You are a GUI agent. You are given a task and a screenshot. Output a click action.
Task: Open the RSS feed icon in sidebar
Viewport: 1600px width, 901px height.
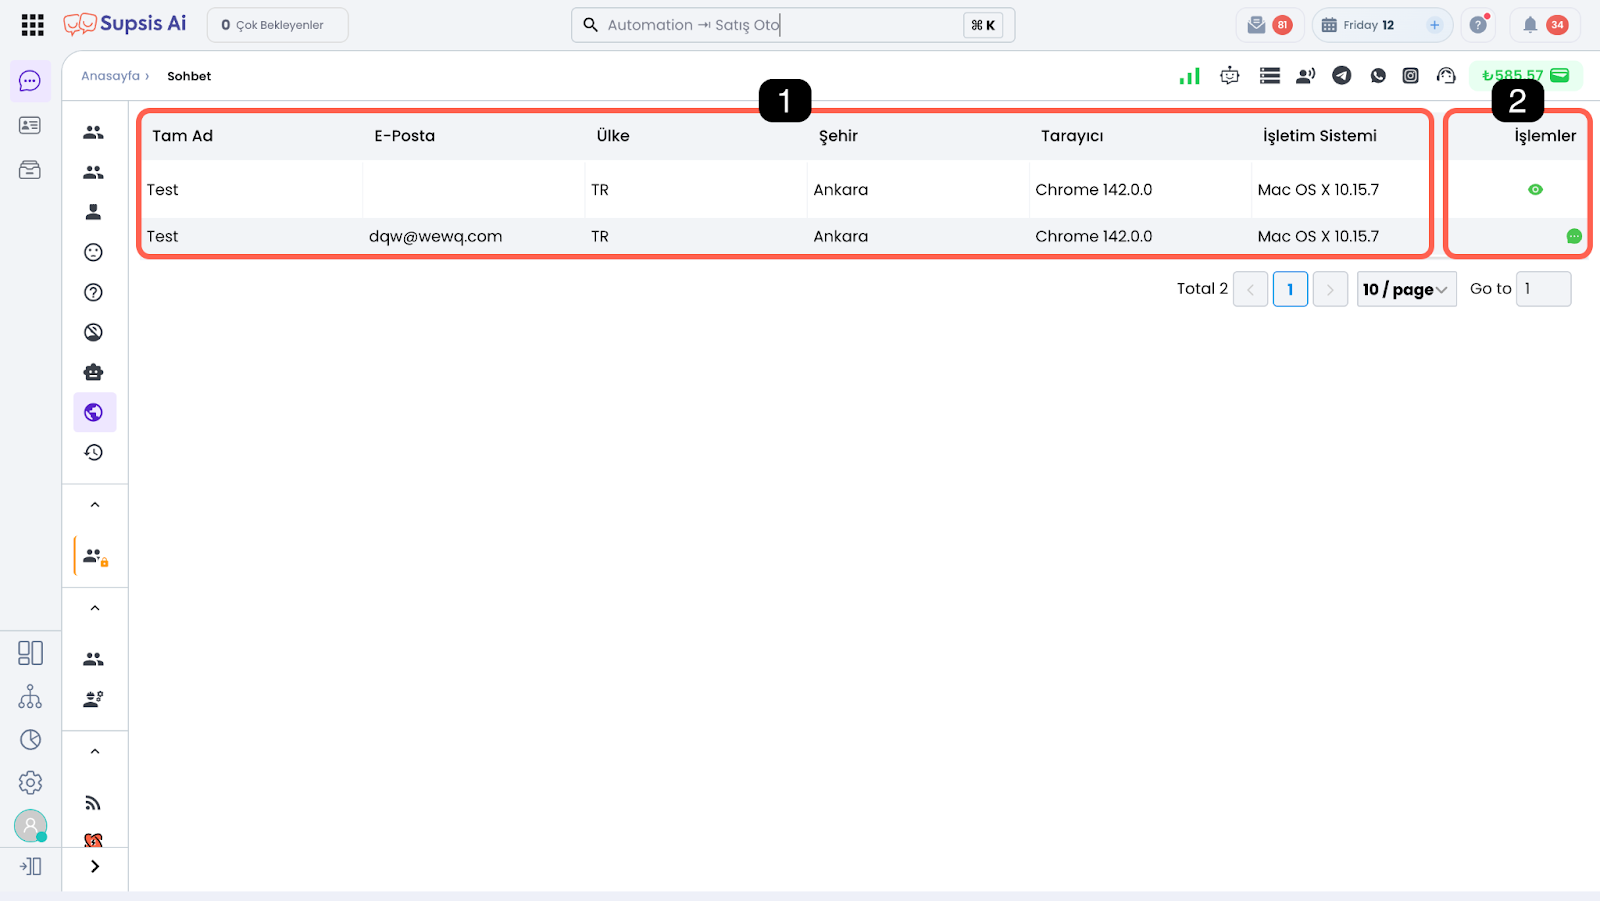point(93,803)
